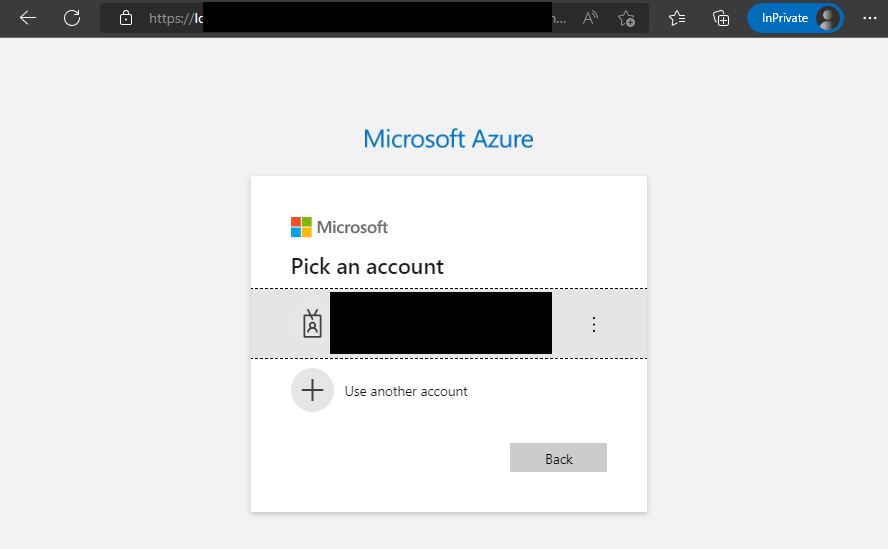Image resolution: width=888 pixels, height=549 pixels.
Task: Click the work account badge icon
Action: pyautogui.click(x=313, y=324)
